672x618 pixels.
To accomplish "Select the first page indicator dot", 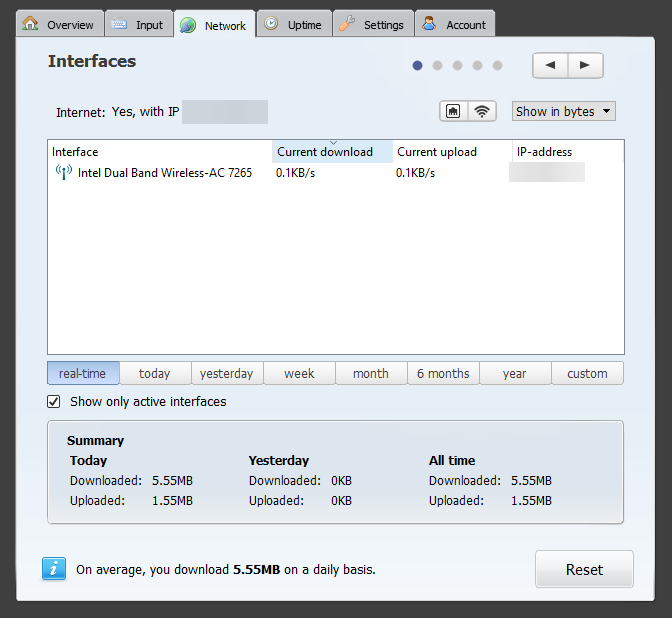I will click(x=417, y=66).
